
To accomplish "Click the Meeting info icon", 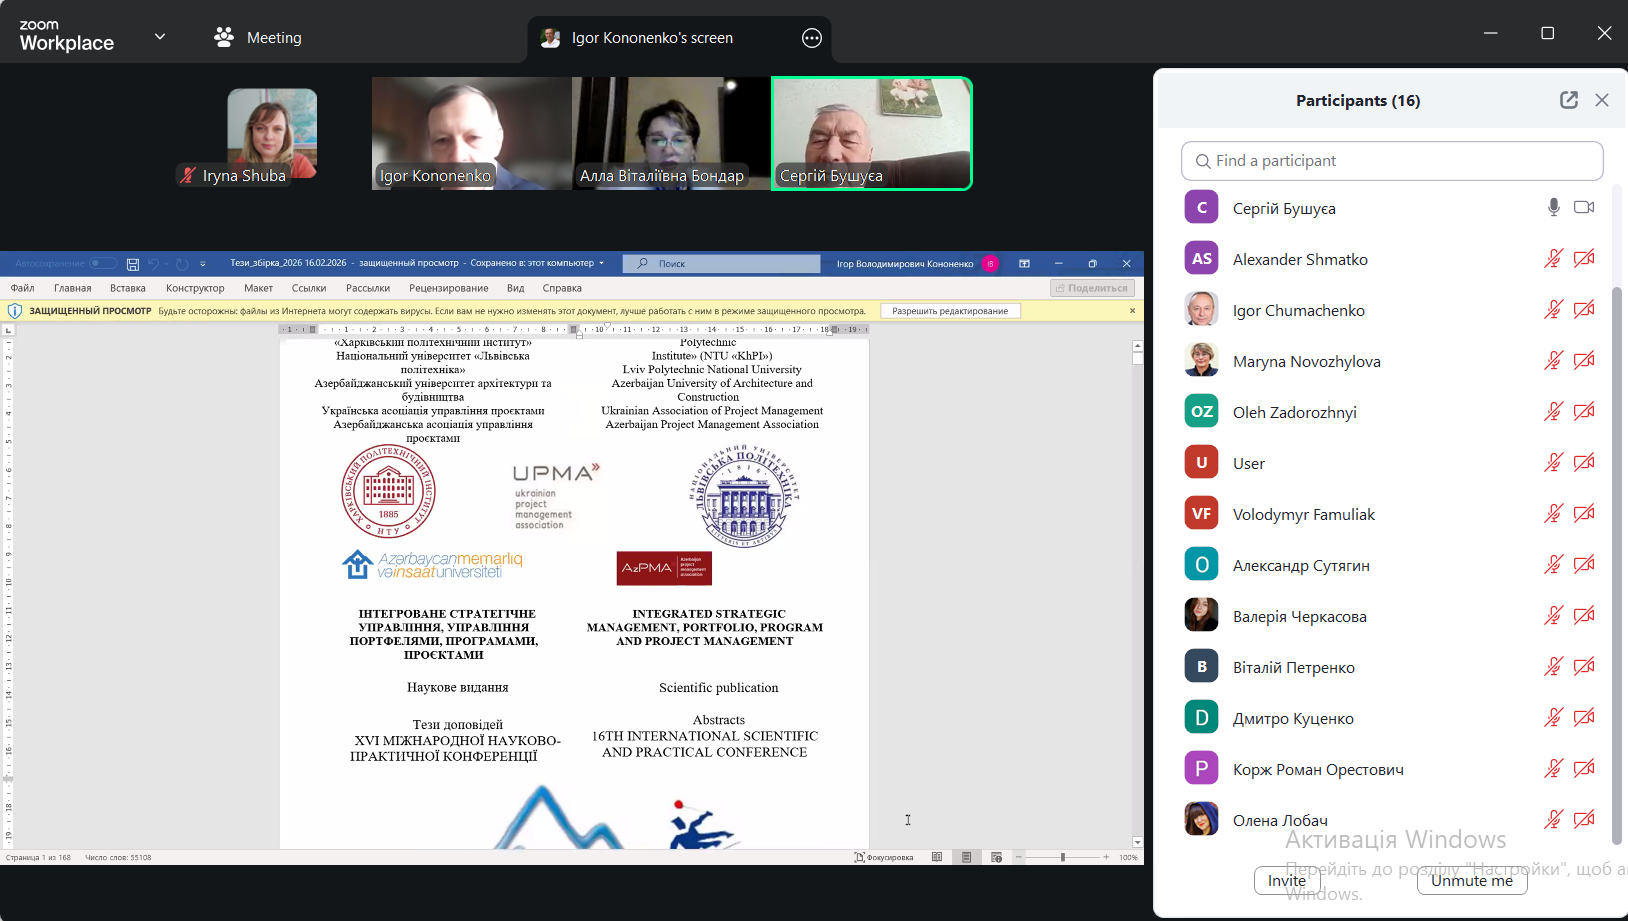I will (x=224, y=37).
